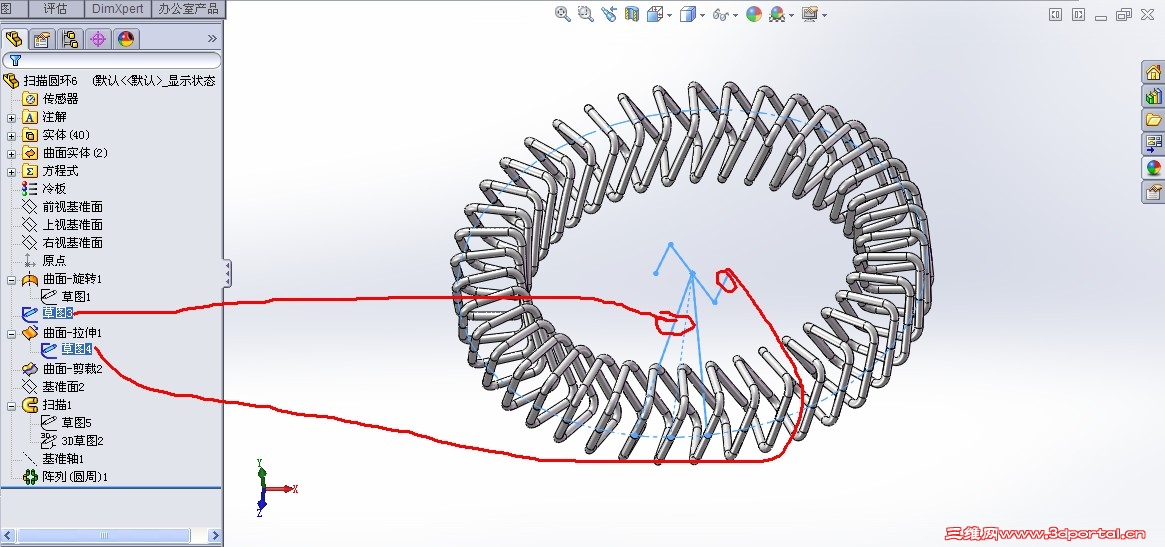Collapse the 曲面-旋转1 feature node

click(x=11, y=279)
